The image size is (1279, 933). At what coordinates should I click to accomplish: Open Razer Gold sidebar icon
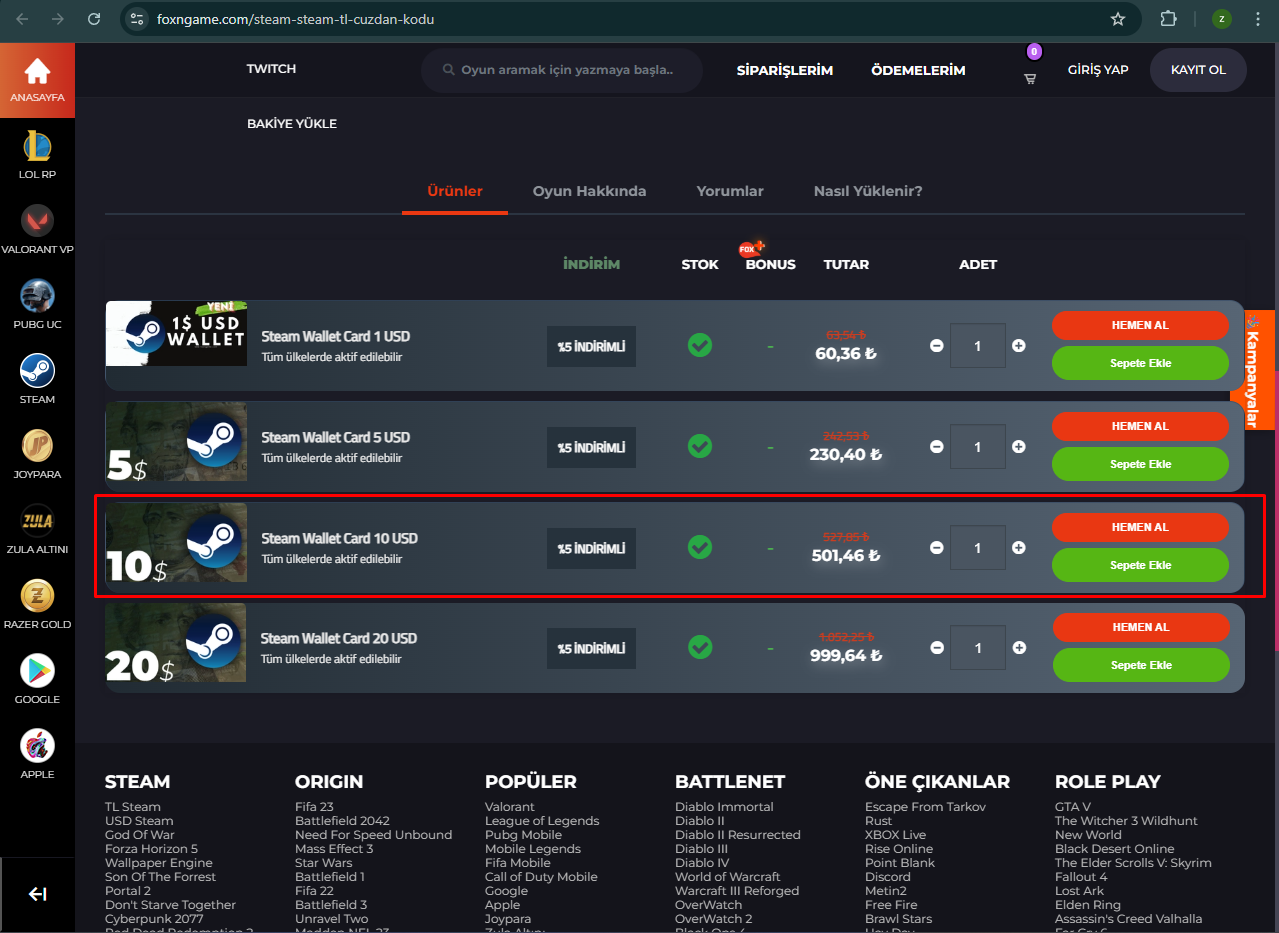[x=37, y=596]
